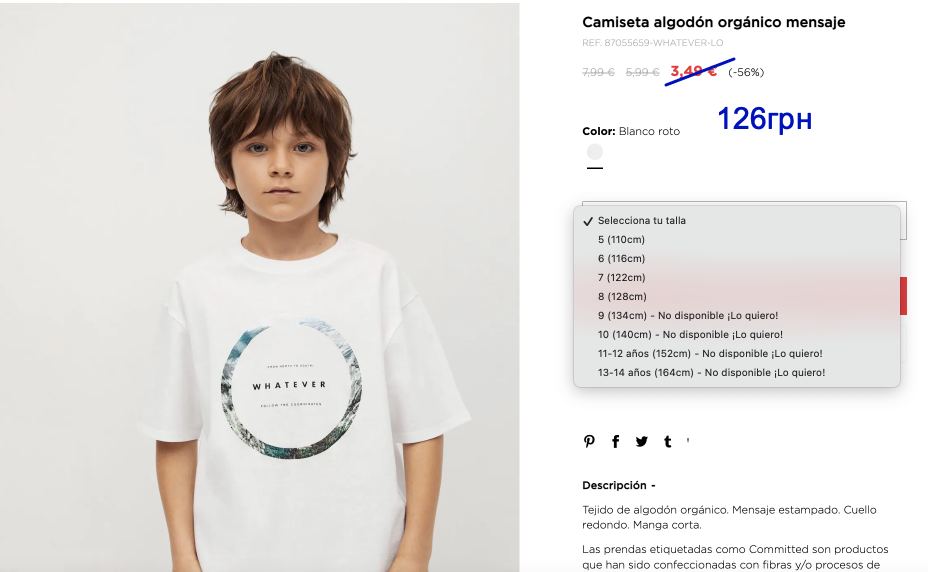The image size is (928, 572).
Task: Choose 11-12 años (152cm) option
Action: [x=737, y=353]
